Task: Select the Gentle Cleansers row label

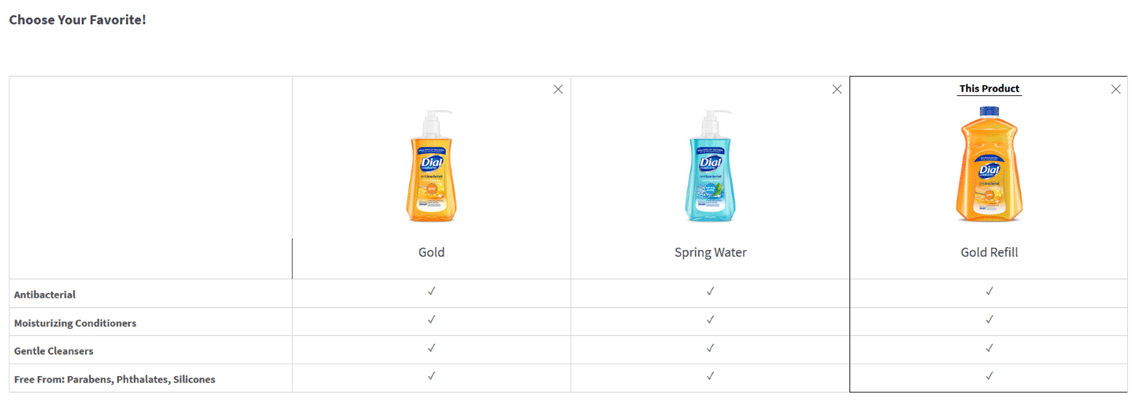Action: [x=54, y=351]
